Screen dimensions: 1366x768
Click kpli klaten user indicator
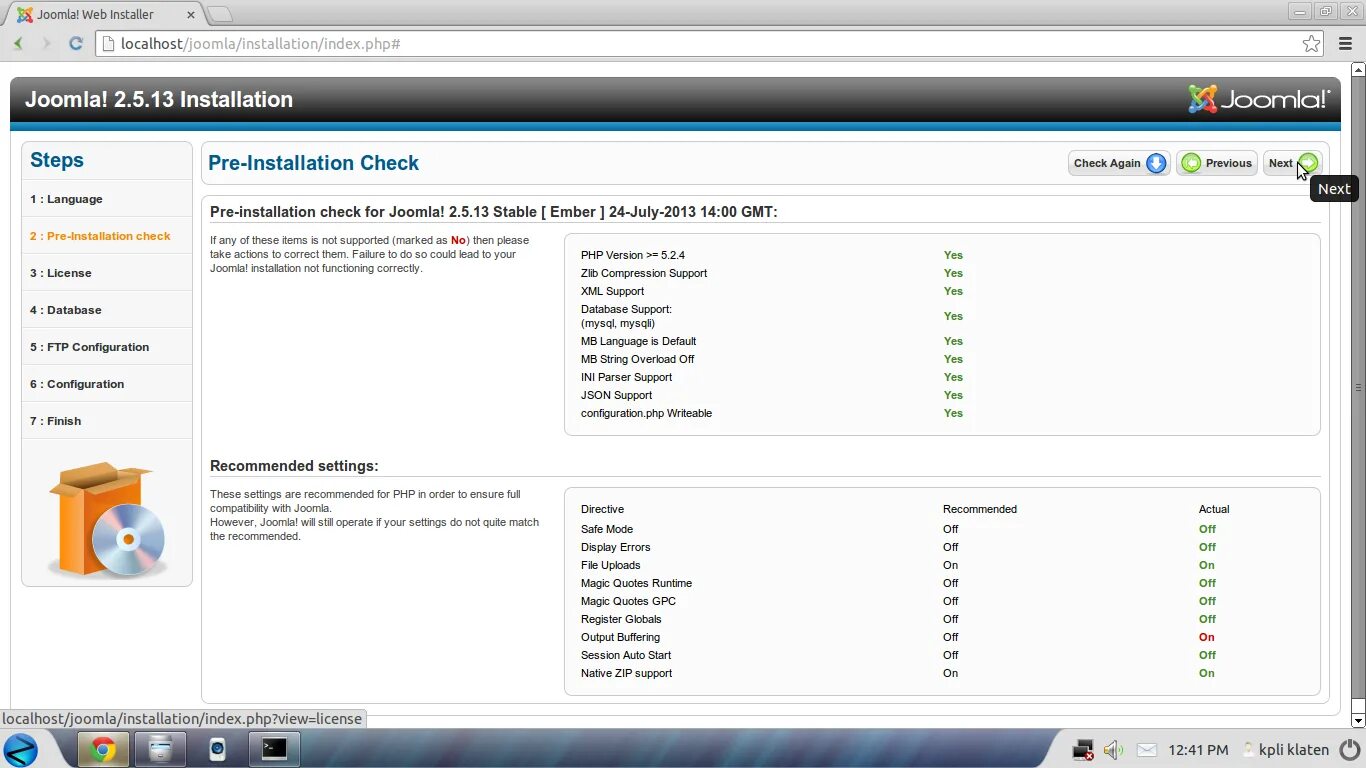click(x=1286, y=749)
